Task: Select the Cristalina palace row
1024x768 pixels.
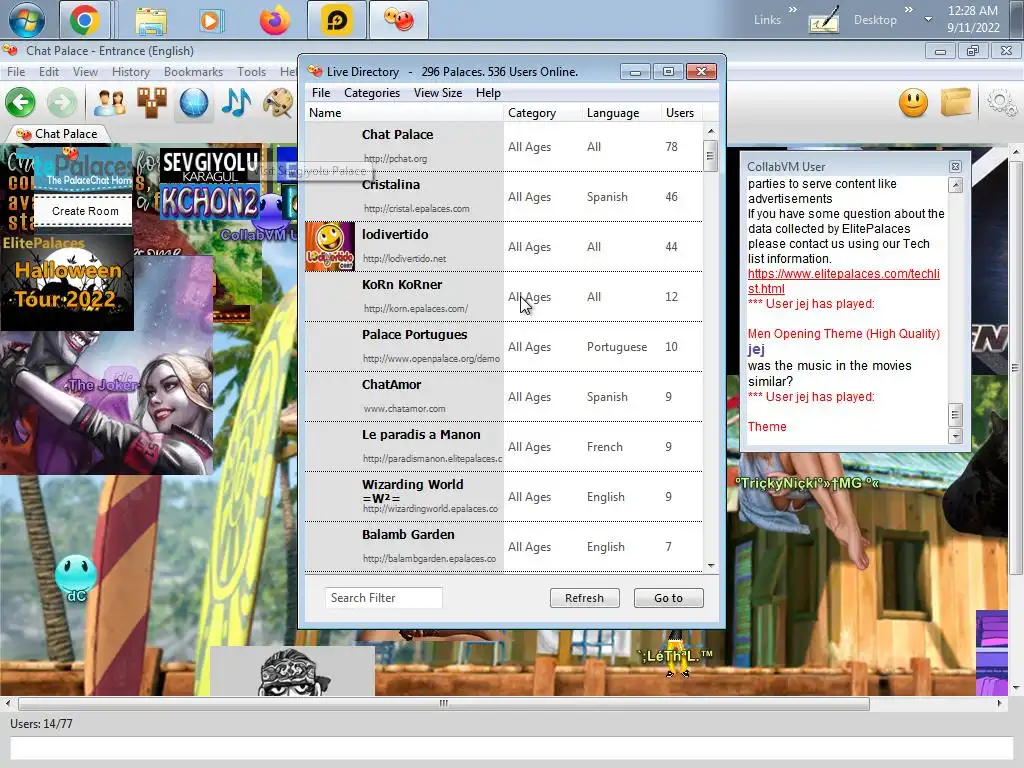Action: [x=504, y=197]
